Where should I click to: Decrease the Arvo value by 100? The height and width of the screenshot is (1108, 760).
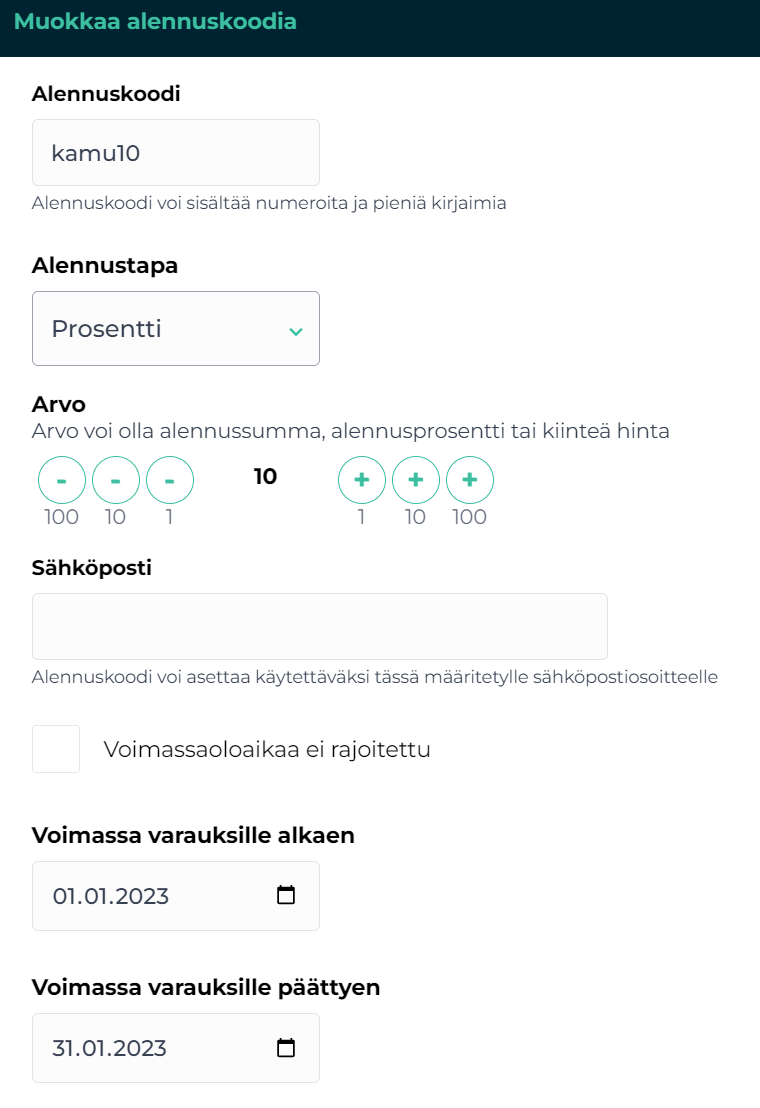pyautogui.click(x=61, y=480)
